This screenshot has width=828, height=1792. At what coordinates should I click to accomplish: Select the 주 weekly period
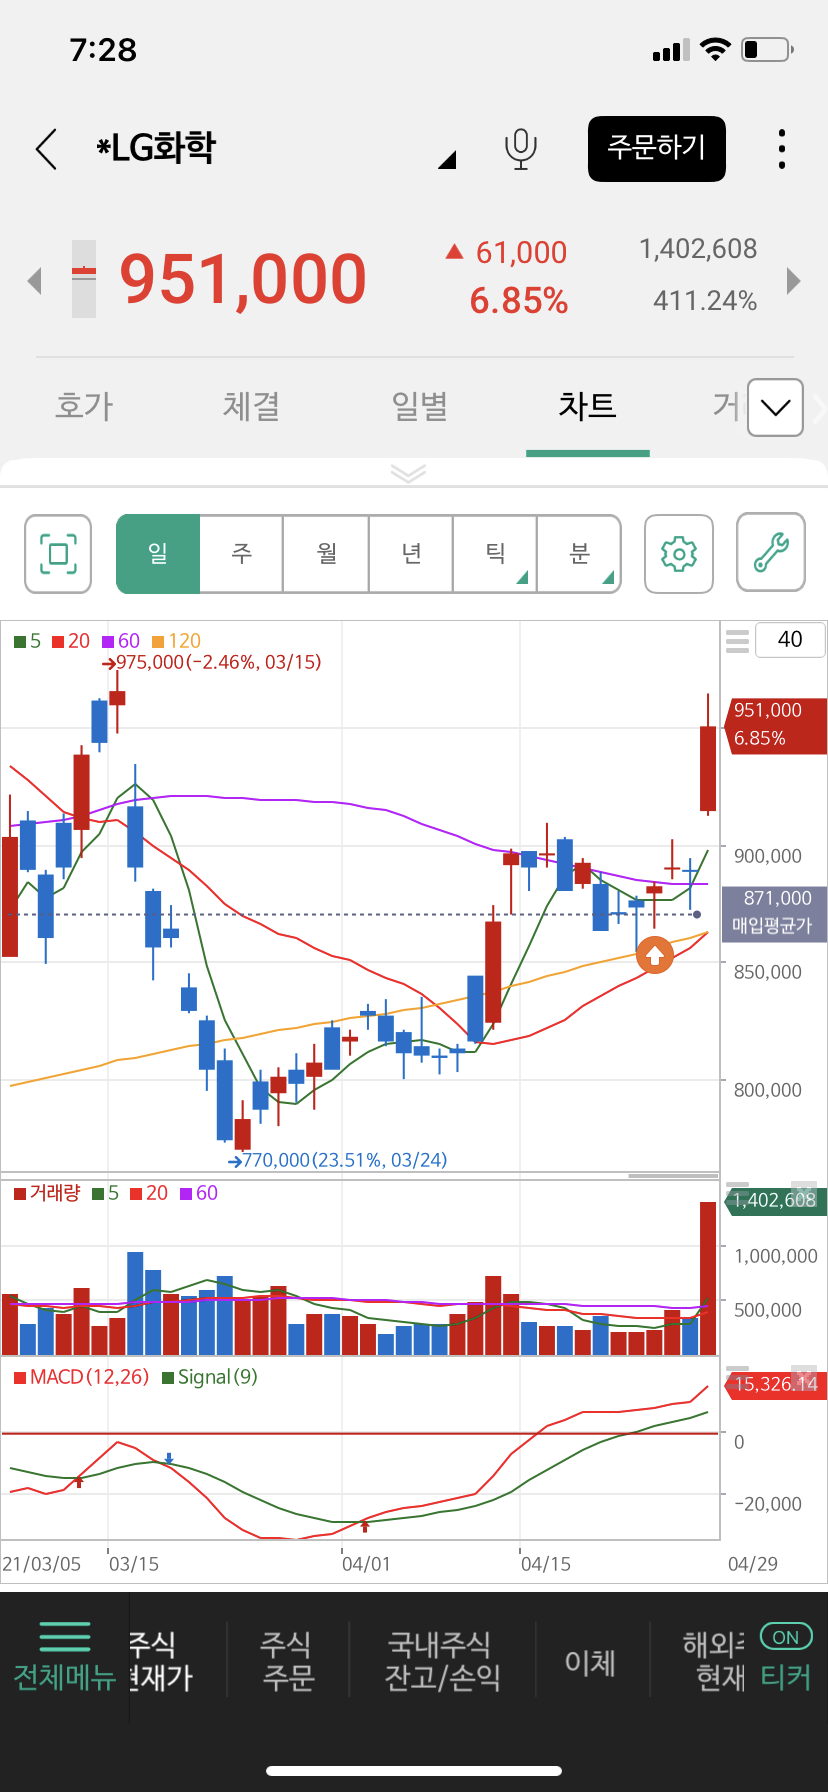click(242, 553)
